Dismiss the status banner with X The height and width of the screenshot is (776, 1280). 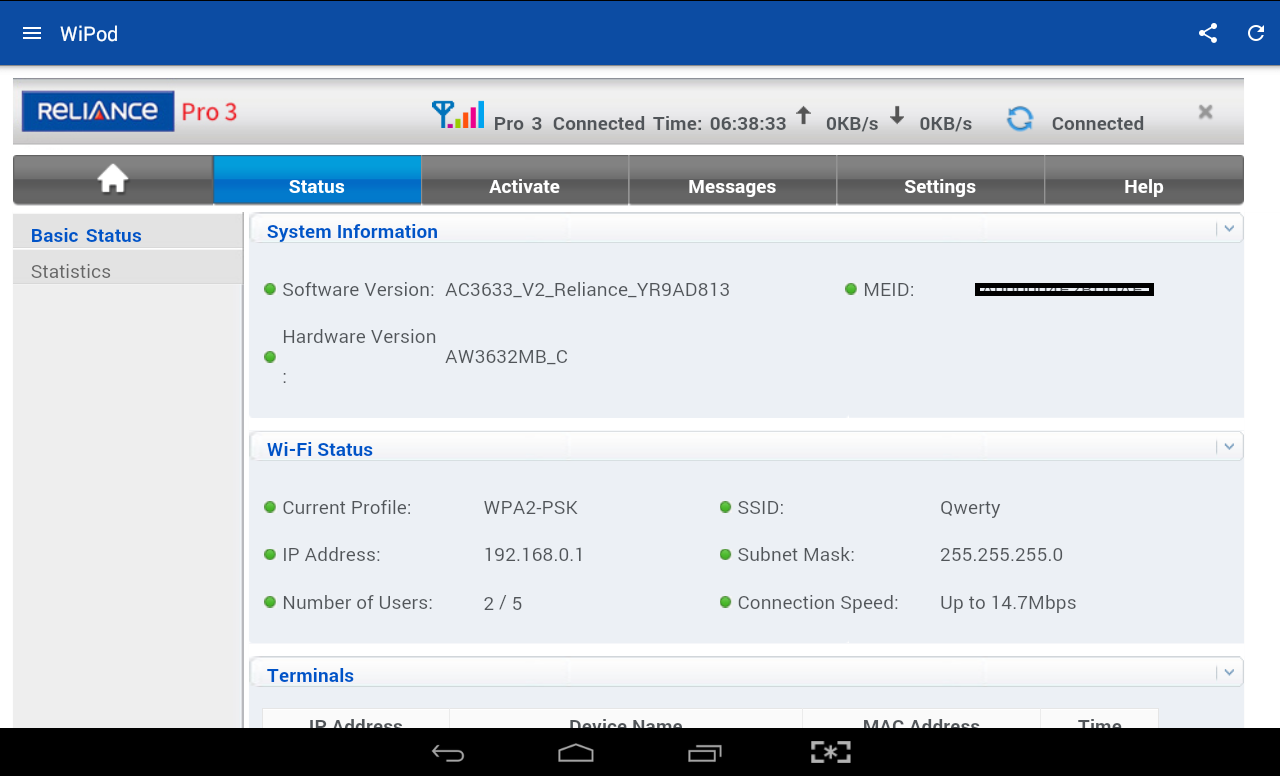click(1206, 112)
